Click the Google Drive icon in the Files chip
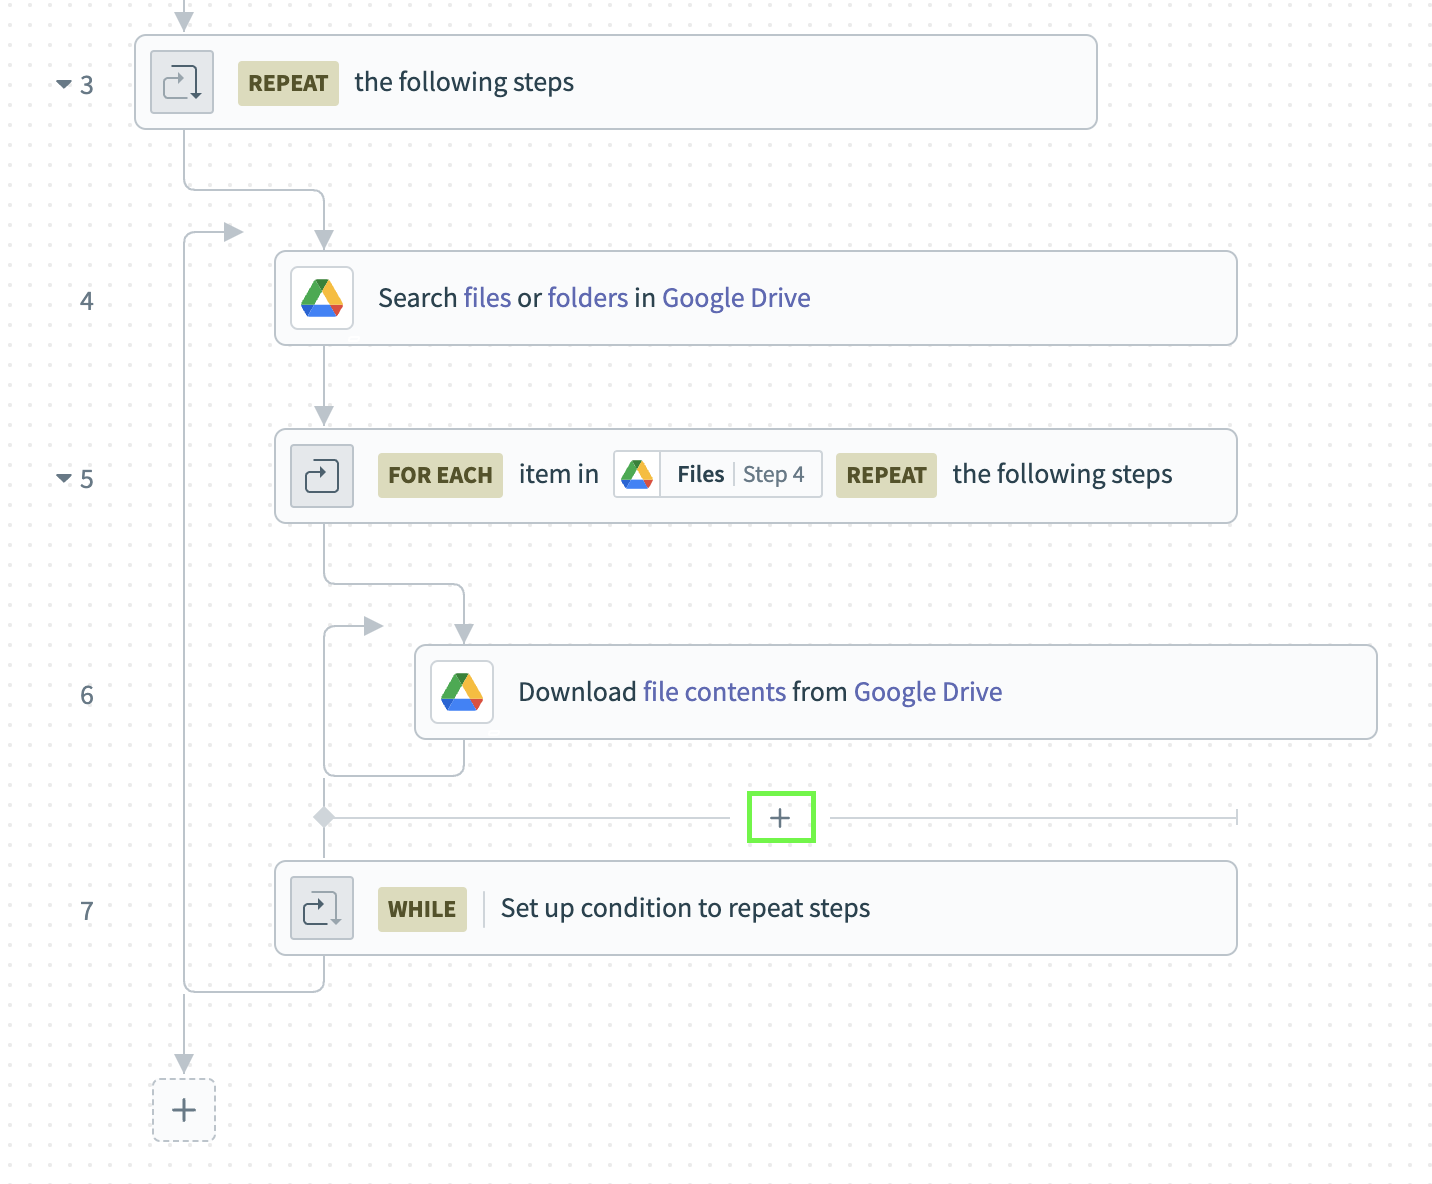1432x1184 pixels. click(637, 474)
